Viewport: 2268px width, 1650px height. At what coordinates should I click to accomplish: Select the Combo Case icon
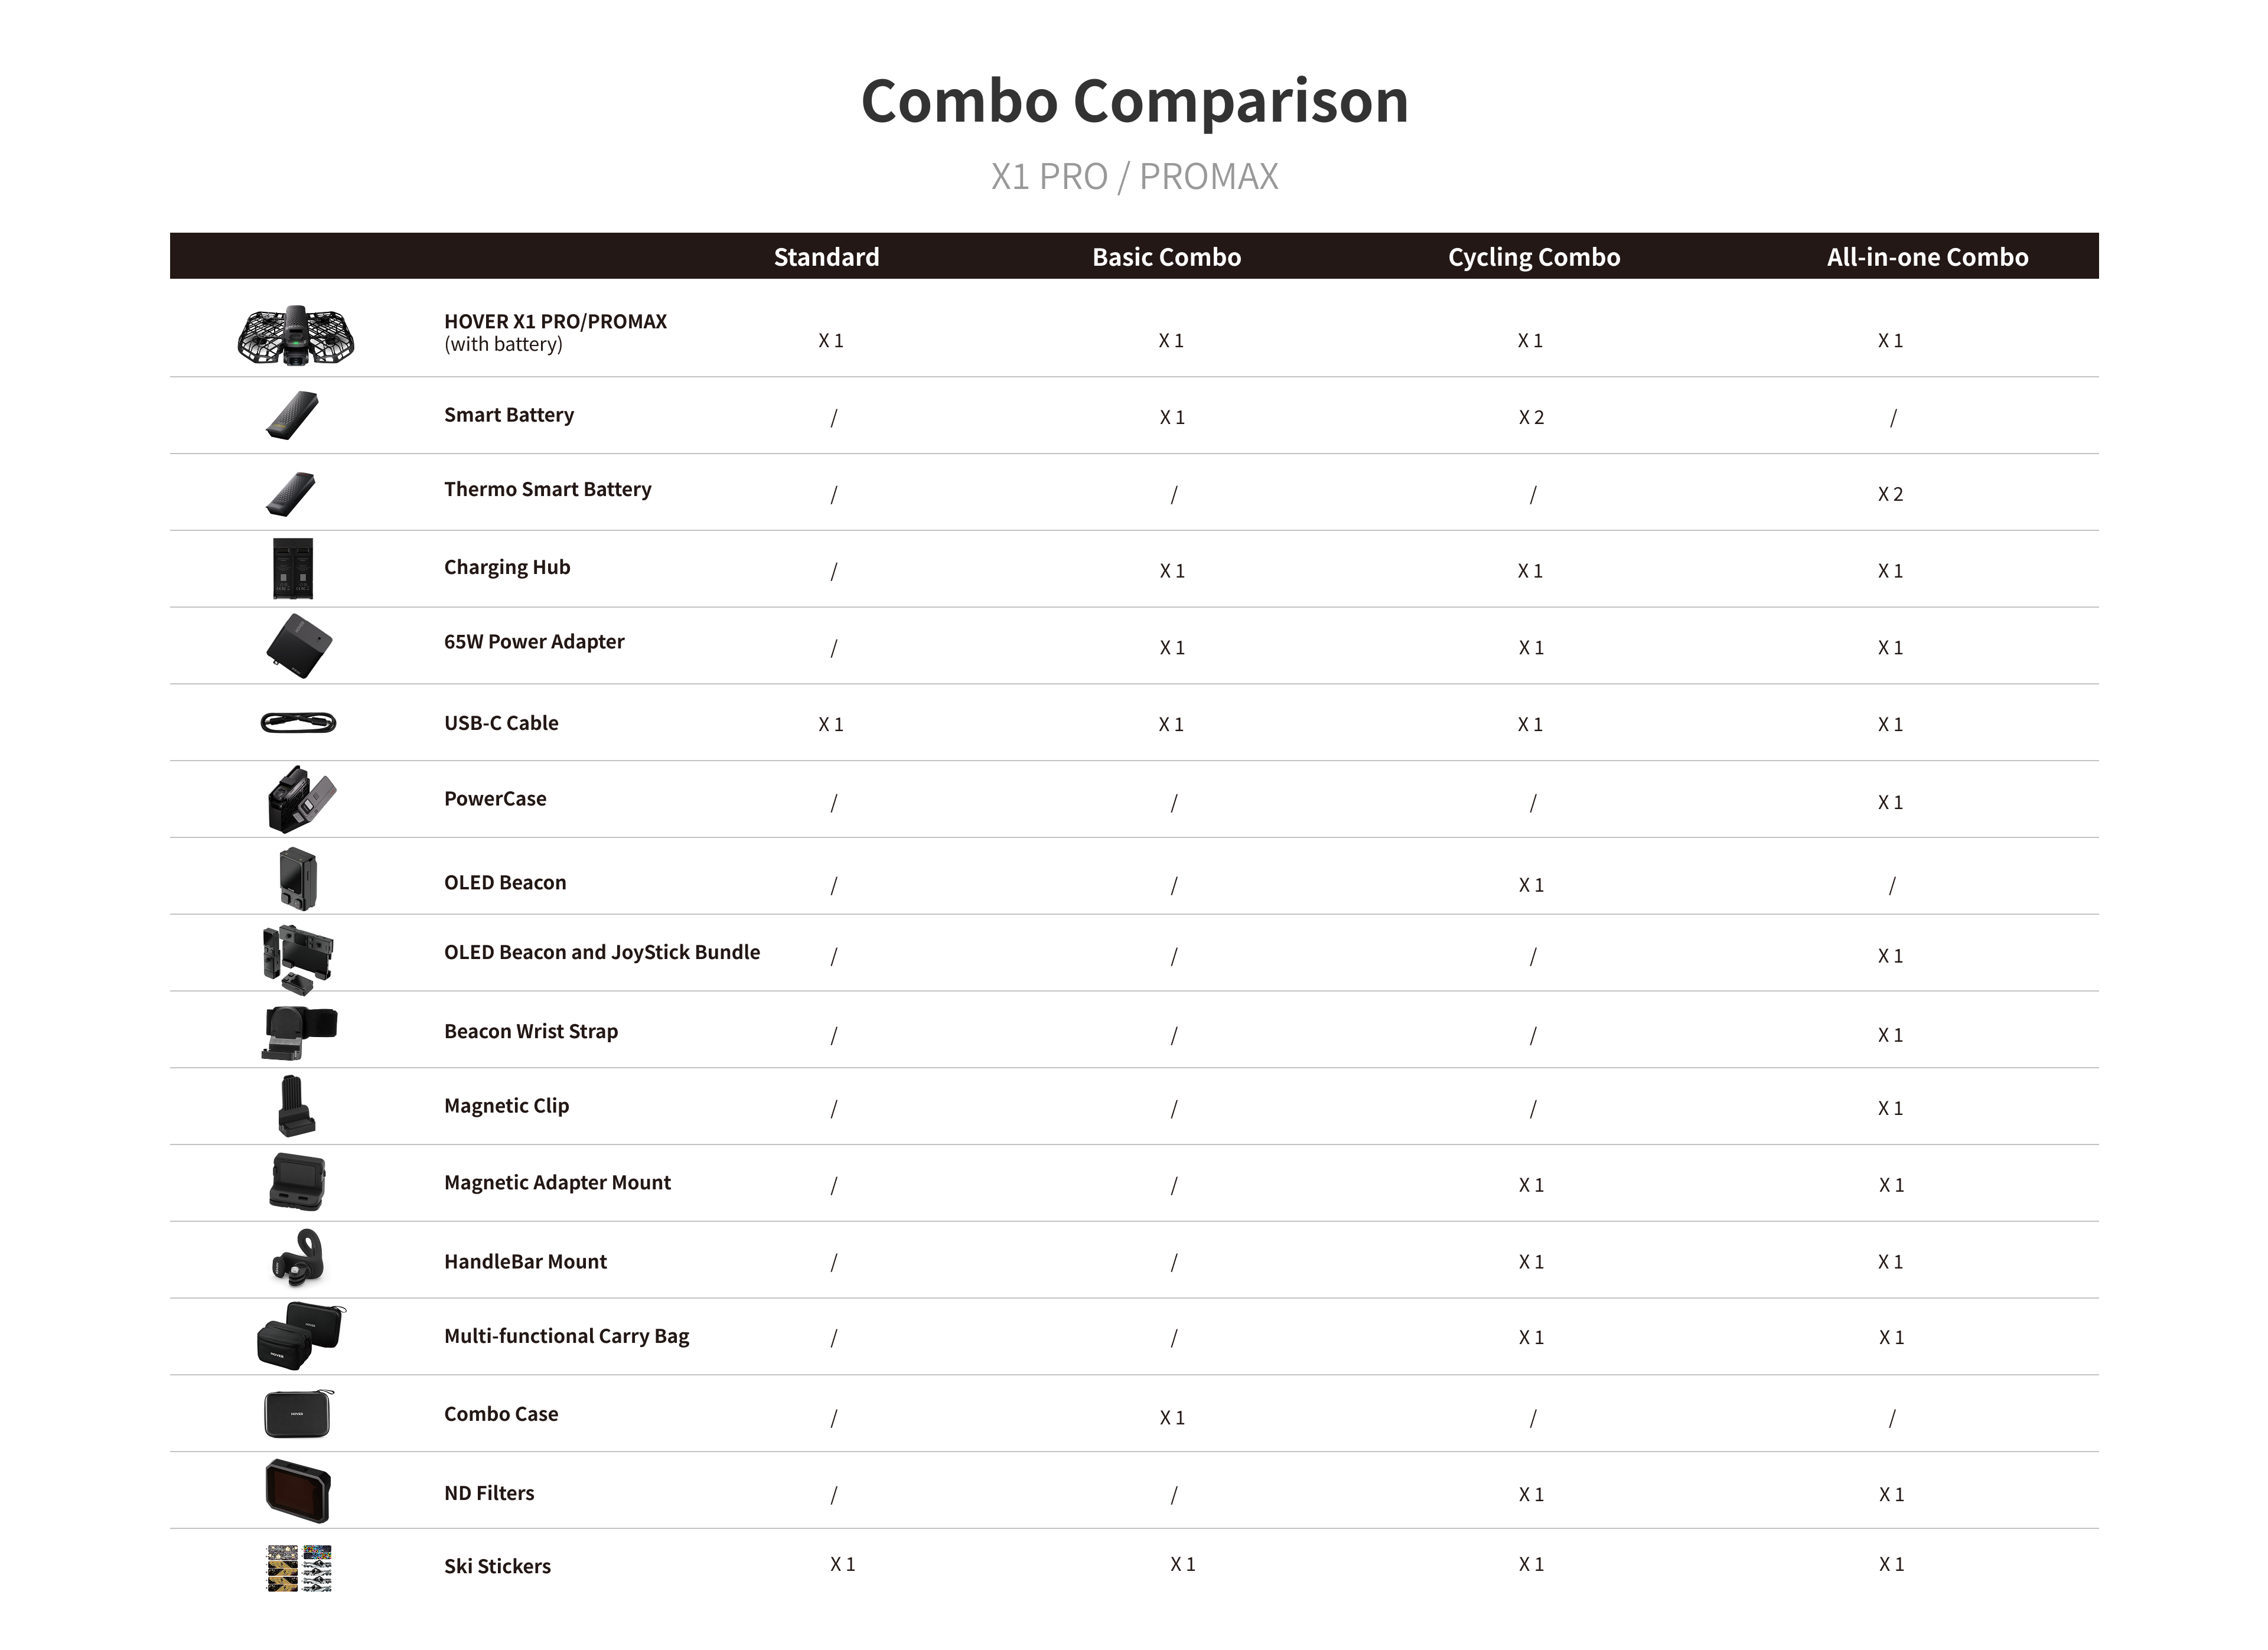(298, 1413)
